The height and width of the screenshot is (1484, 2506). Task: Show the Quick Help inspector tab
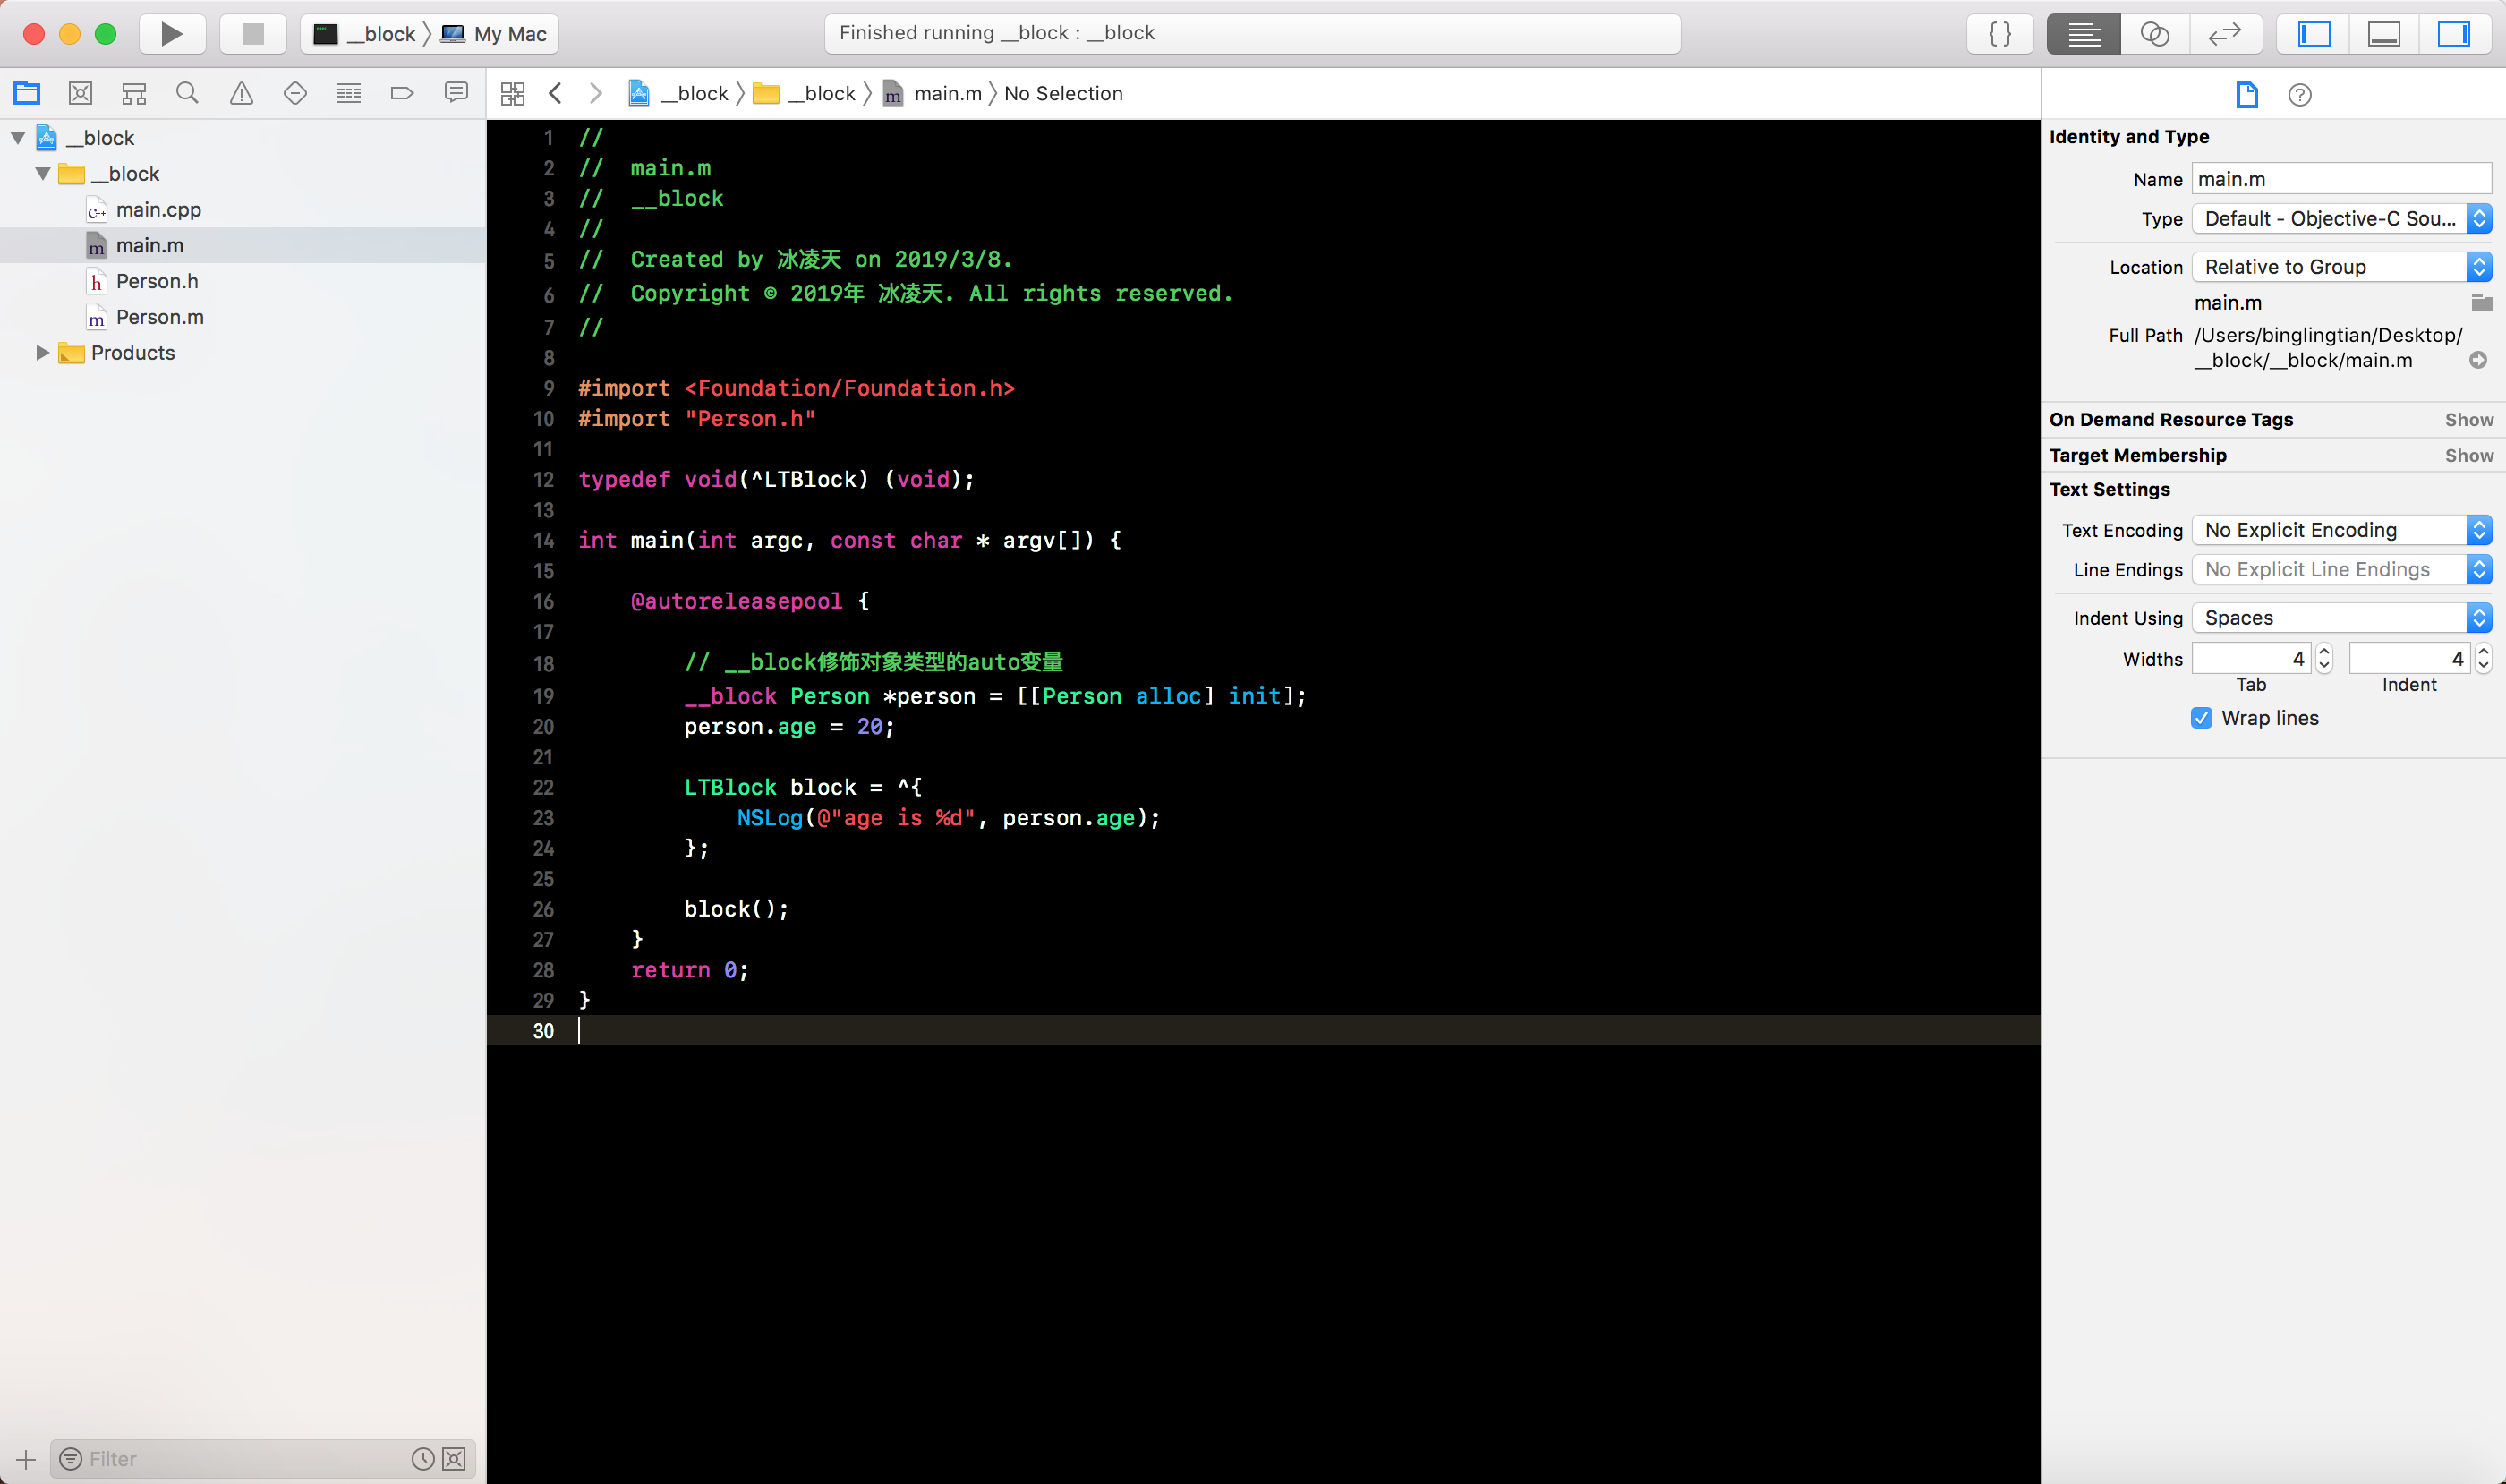tap(2300, 95)
